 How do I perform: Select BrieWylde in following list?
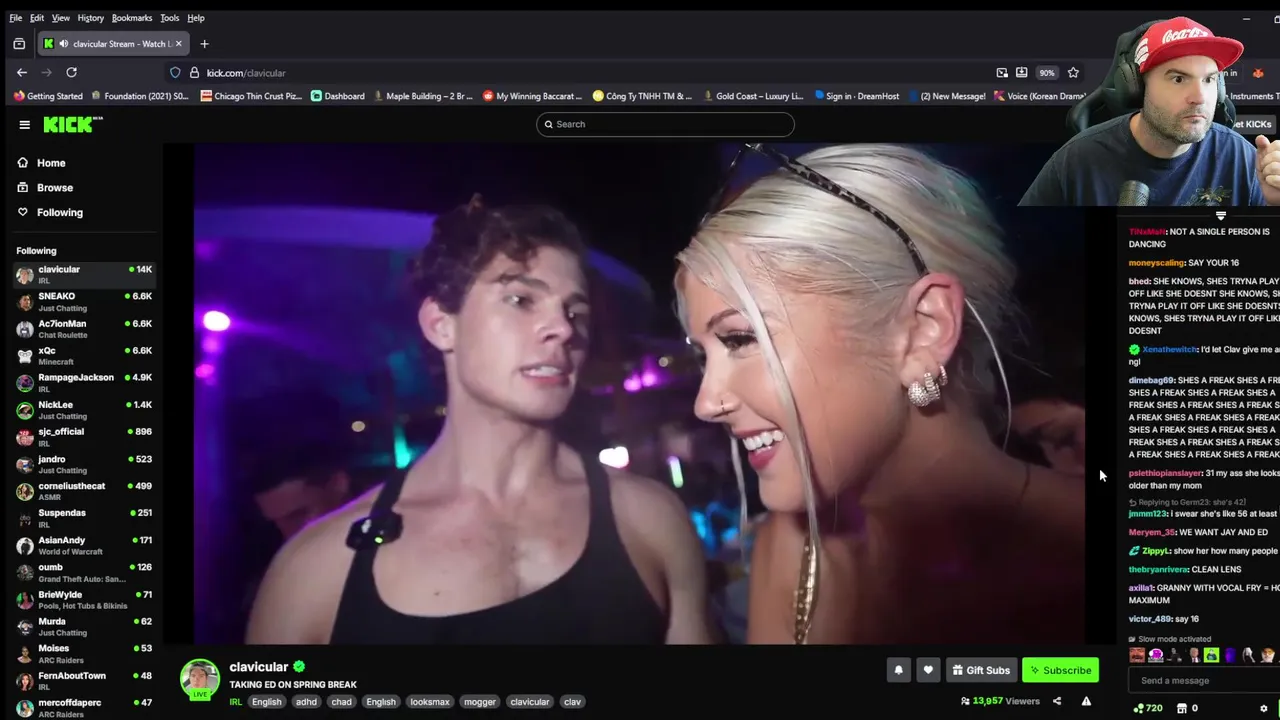coord(84,598)
